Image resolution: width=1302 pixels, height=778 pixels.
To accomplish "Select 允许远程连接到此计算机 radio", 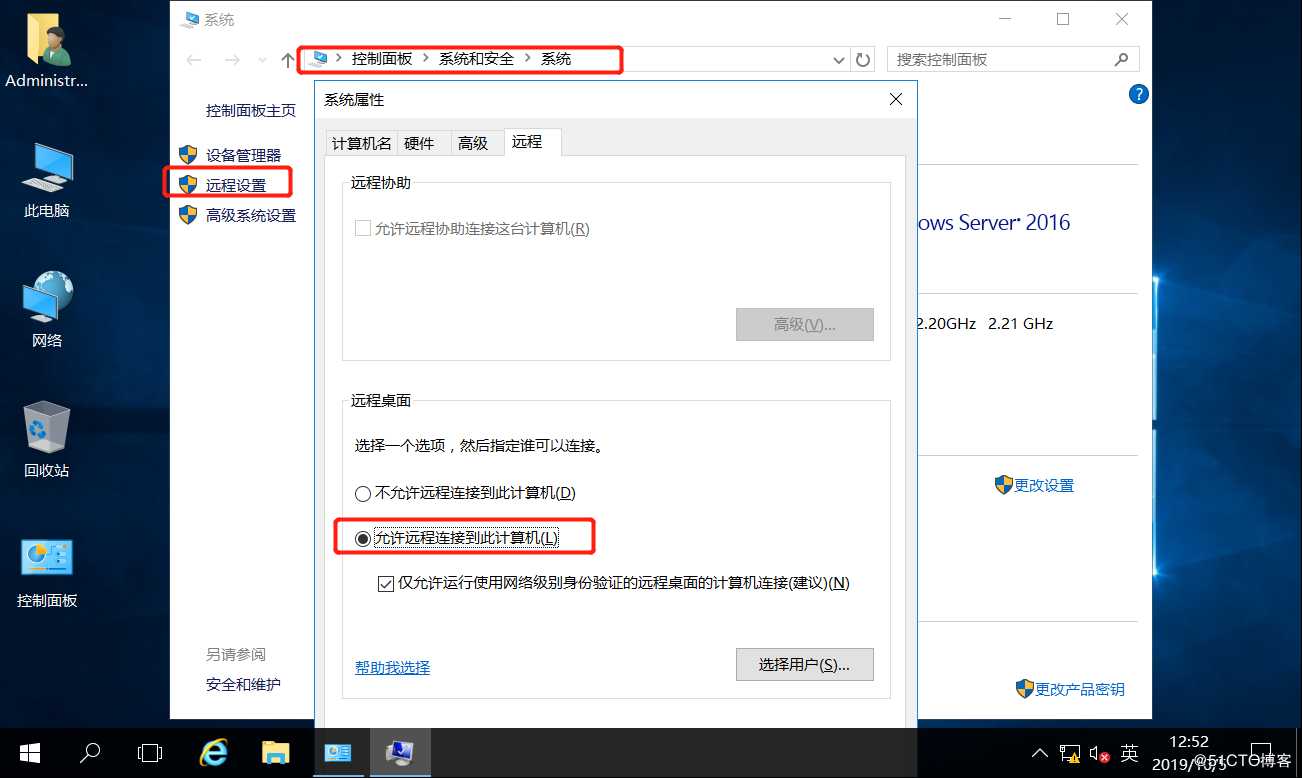I will [x=363, y=538].
